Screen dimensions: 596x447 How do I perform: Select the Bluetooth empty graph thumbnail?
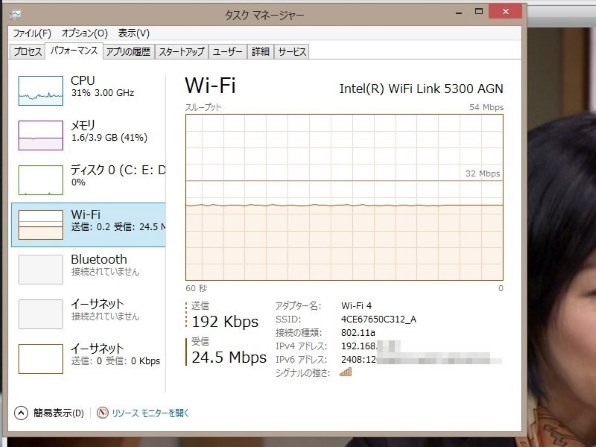coord(41,269)
